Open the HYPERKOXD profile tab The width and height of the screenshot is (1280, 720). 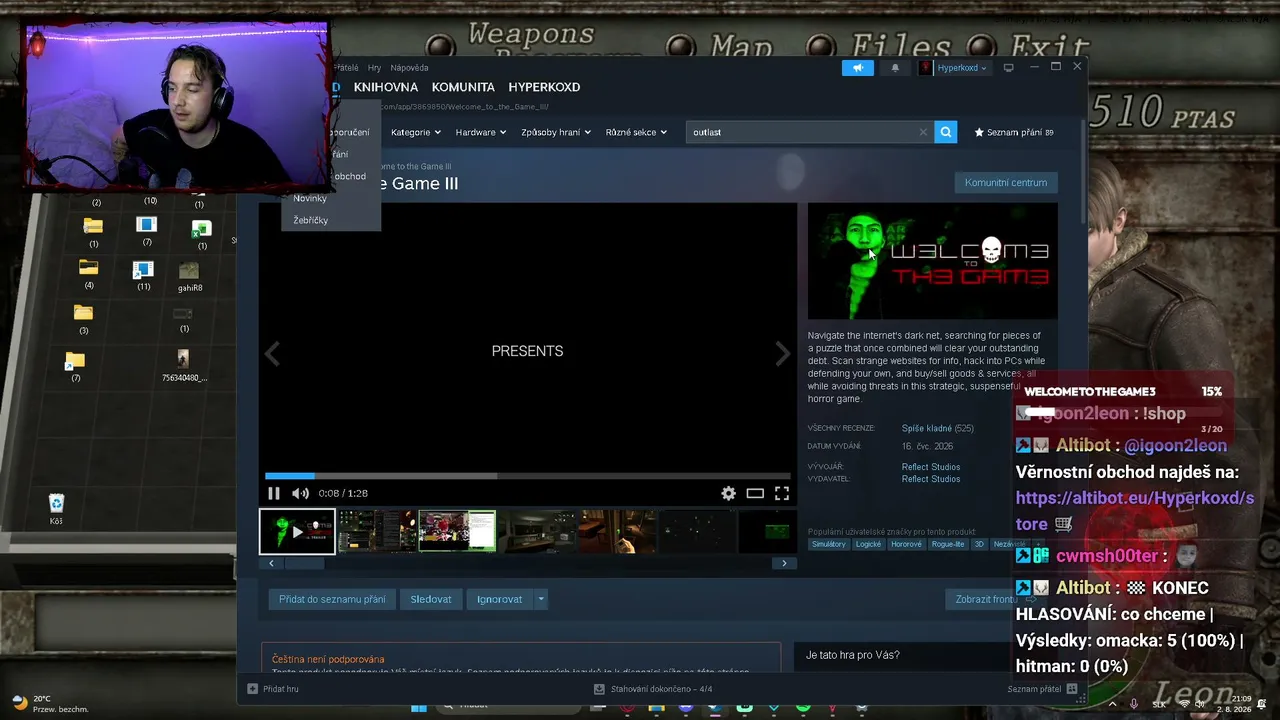coord(544,87)
